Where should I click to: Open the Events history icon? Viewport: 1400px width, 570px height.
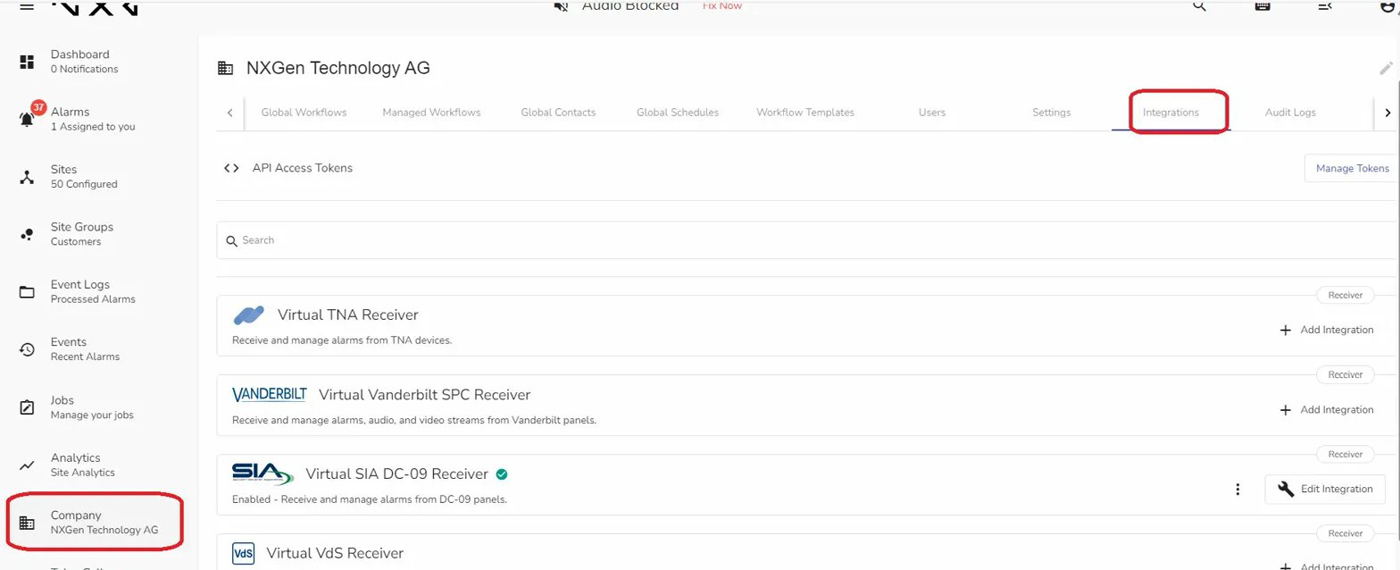pyautogui.click(x=28, y=349)
